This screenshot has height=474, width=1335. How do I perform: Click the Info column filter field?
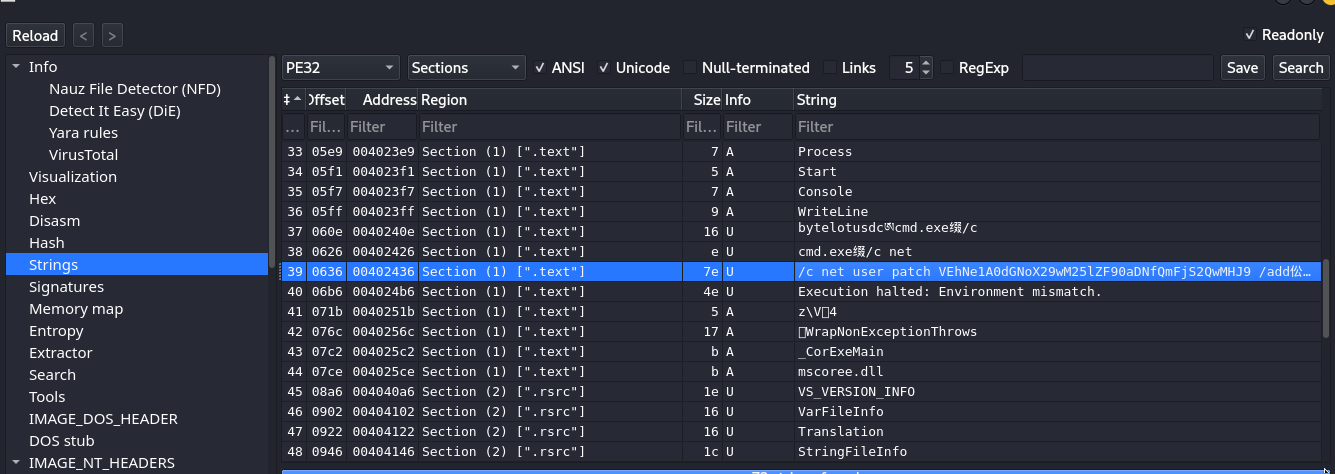[x=757, y=127]
